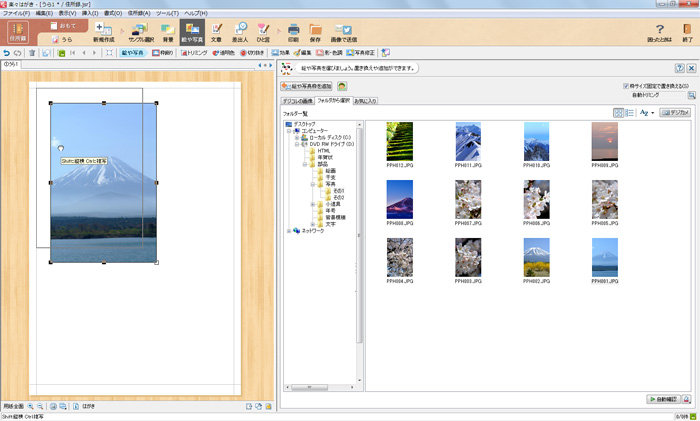Click the 印刷 print icon
The height and width of the screenshot is (421, 700).
coord(292,32)
